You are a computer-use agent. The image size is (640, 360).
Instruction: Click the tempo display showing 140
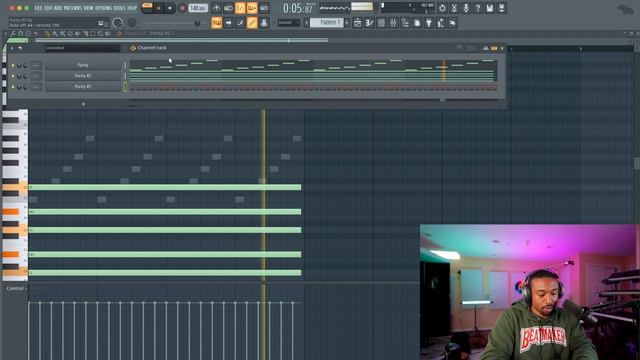coord(198,8)
